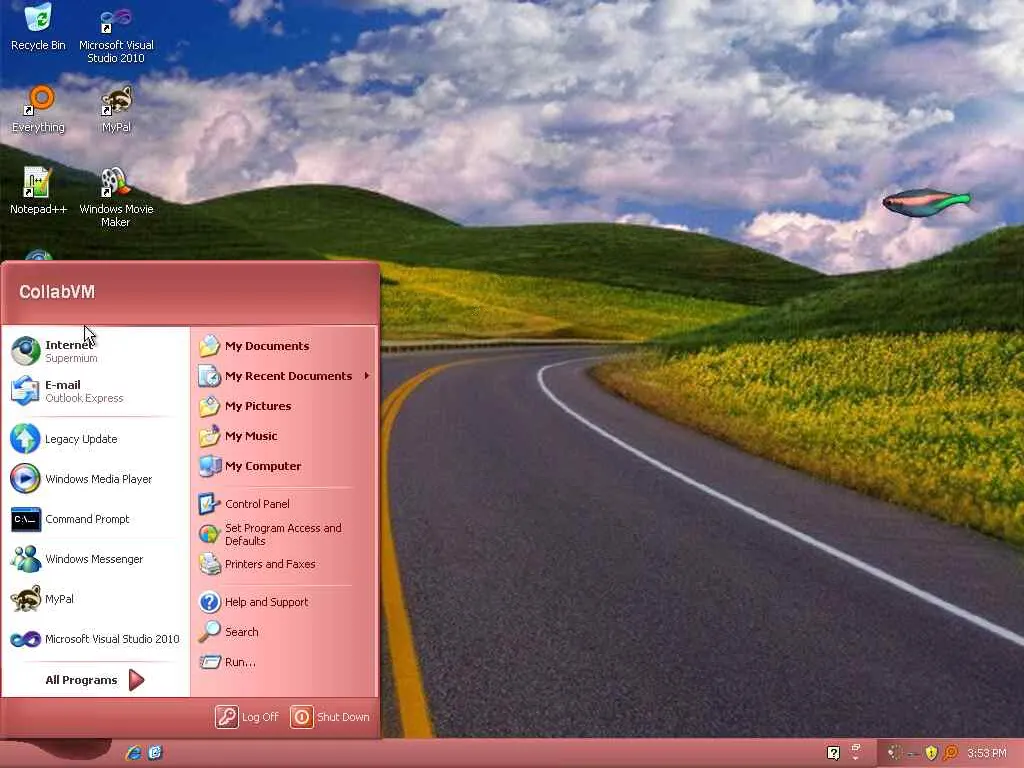This screenshot has height=768, width=1024.
Task: Click the yellow security shield tray icon
Action: 931,753
